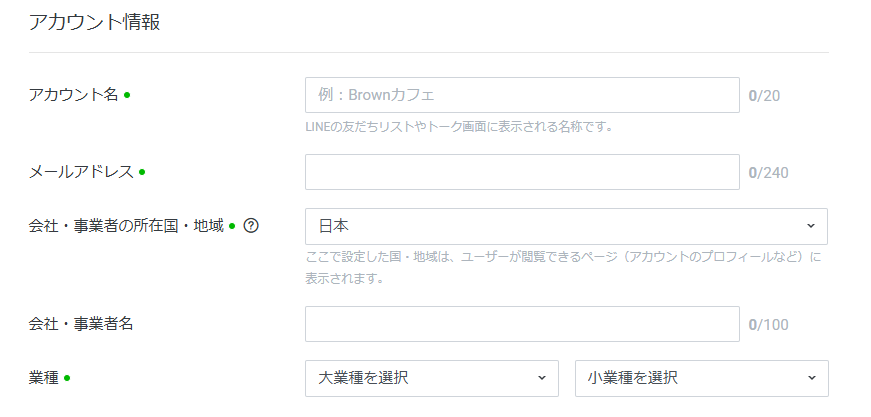871x417 pixels.
Task: Click the 会社・事業者名 input field
Action: click(521, 324)
